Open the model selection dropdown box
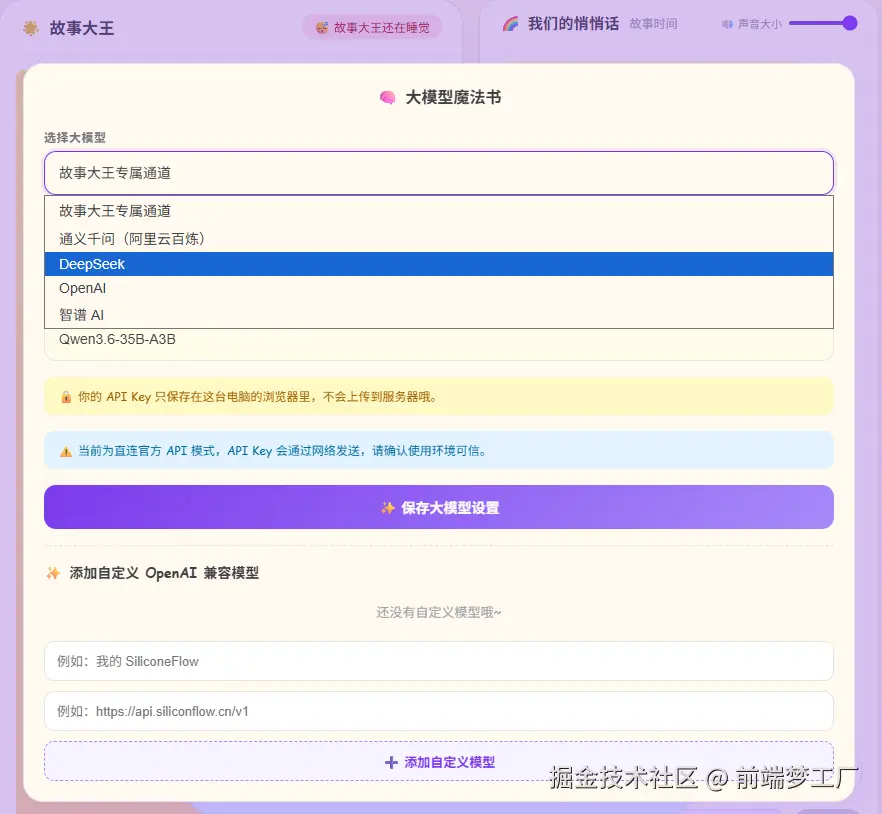This screenshot has height=814, width=882. click(439, 173)
